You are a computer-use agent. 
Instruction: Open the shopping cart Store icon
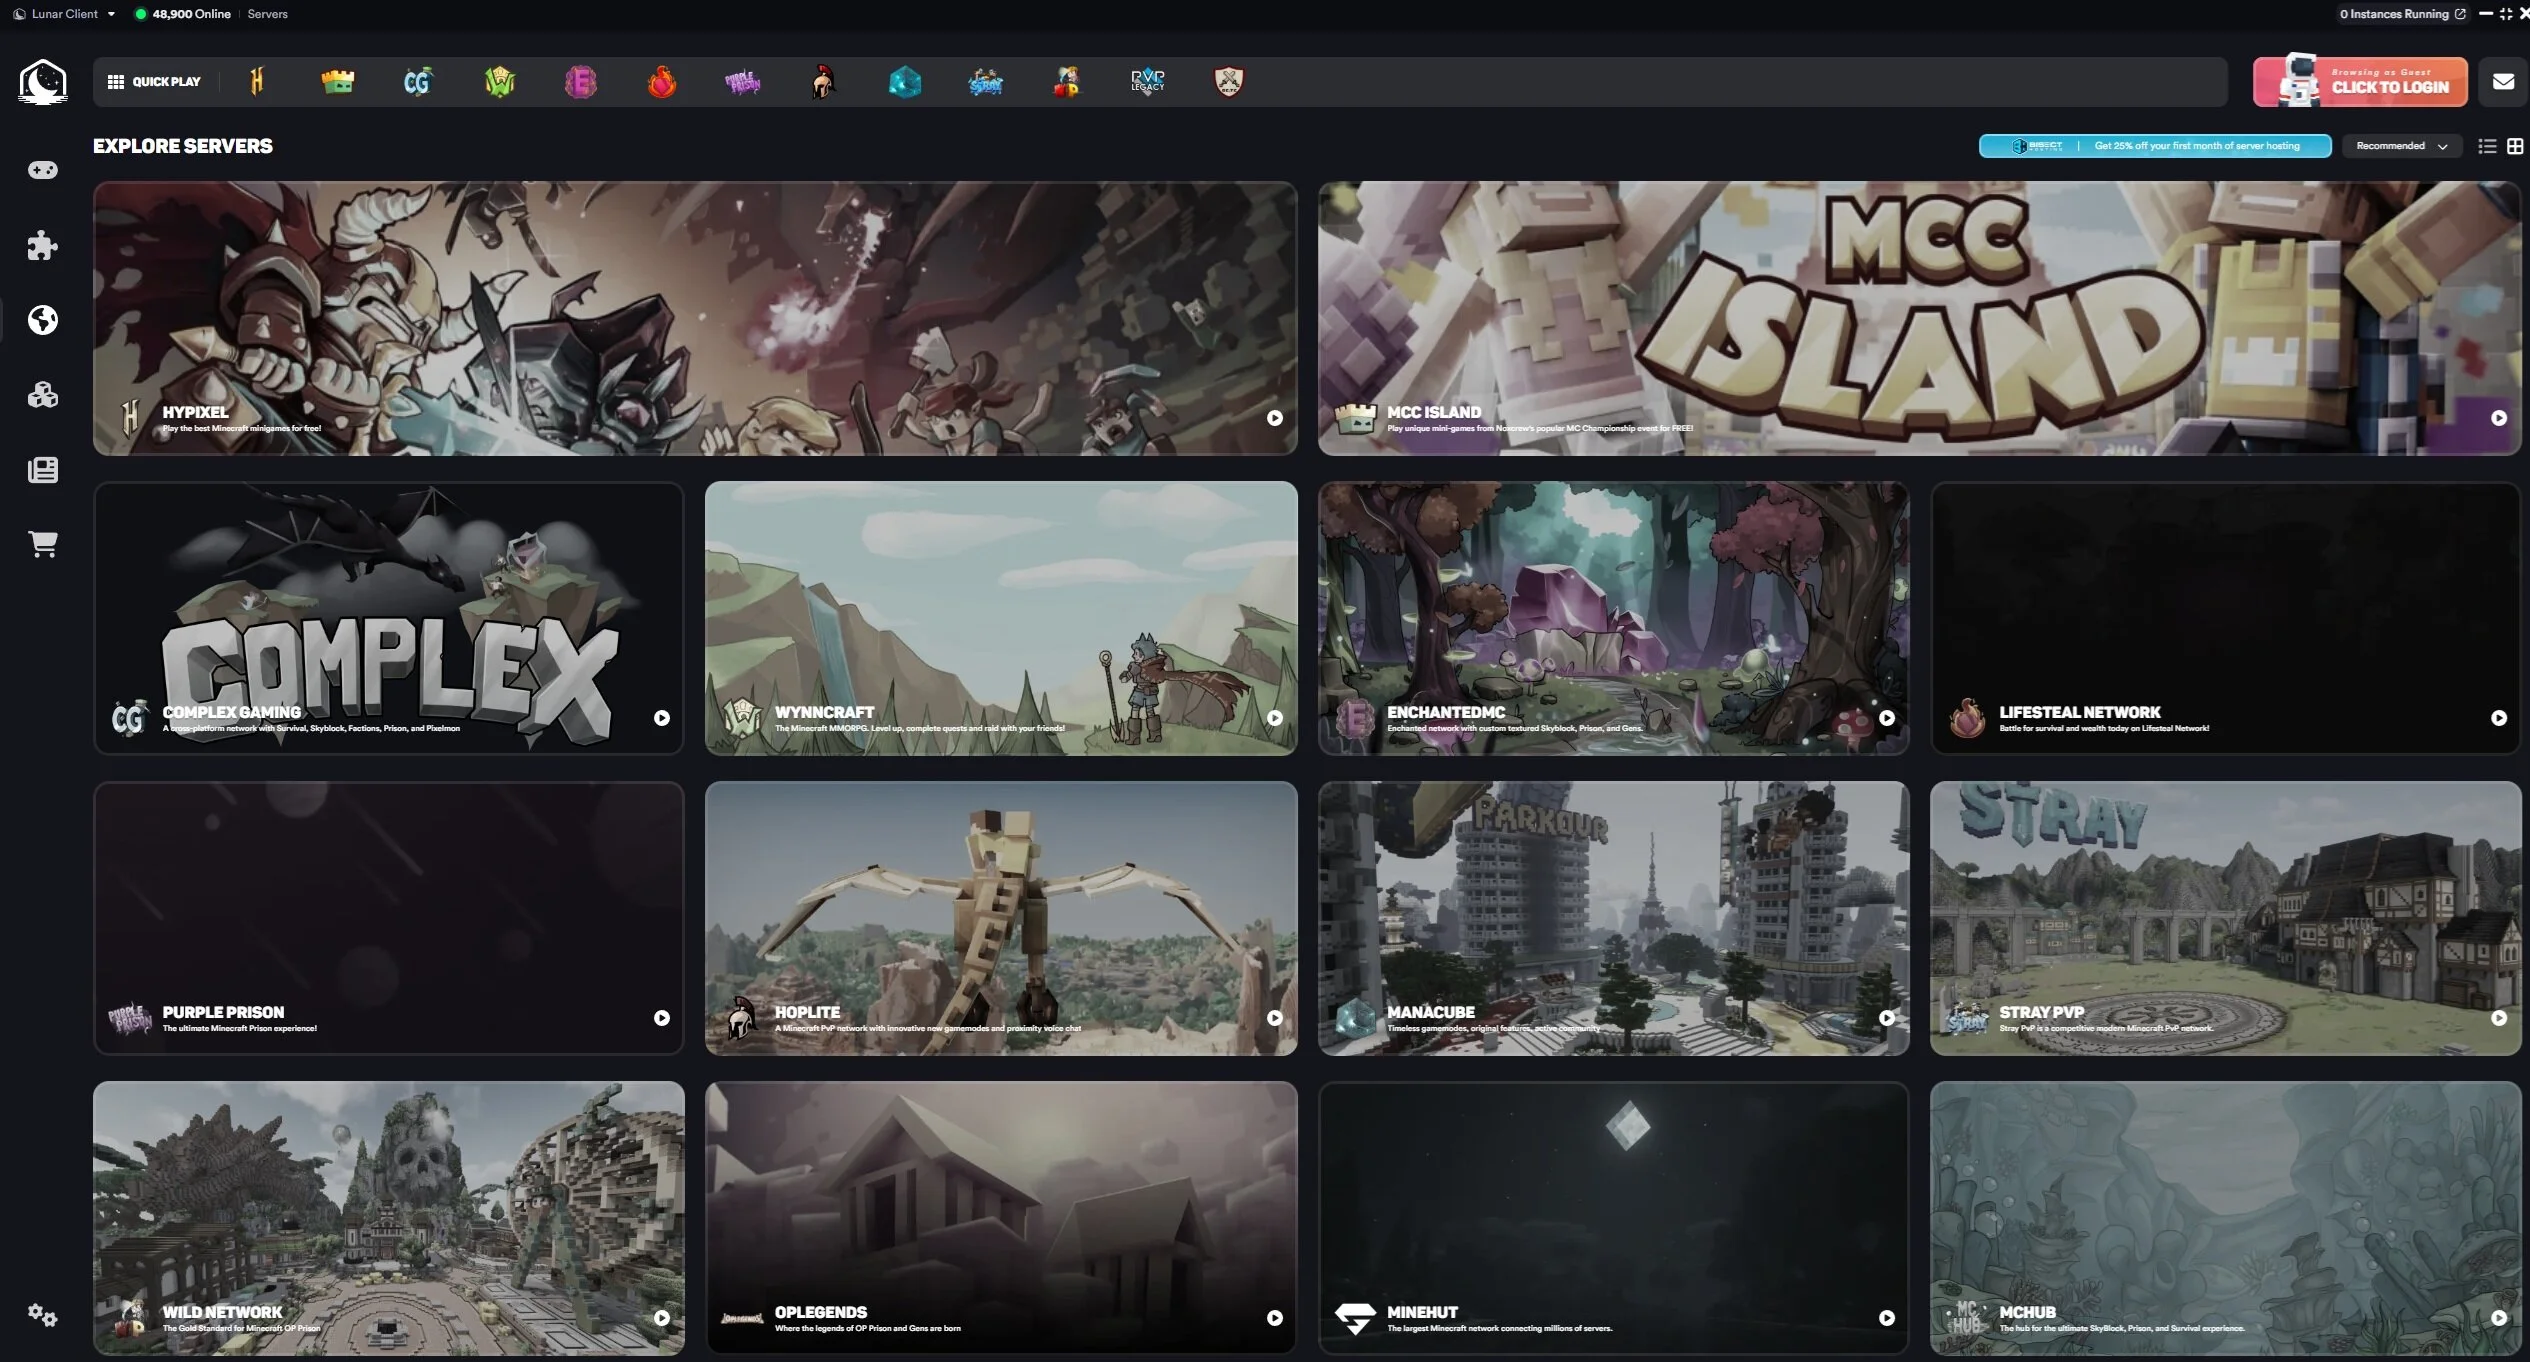(x=42, y=544)
